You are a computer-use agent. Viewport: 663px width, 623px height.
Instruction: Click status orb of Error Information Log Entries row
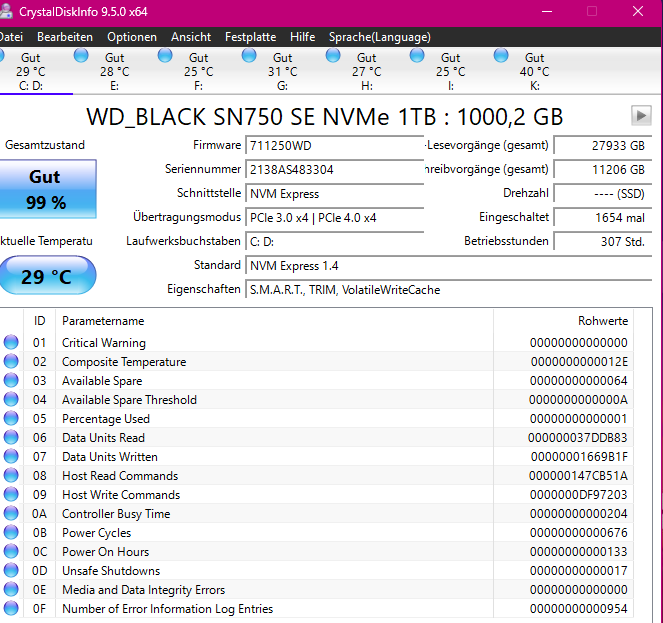pyautogui.click(x=11, y=609)
